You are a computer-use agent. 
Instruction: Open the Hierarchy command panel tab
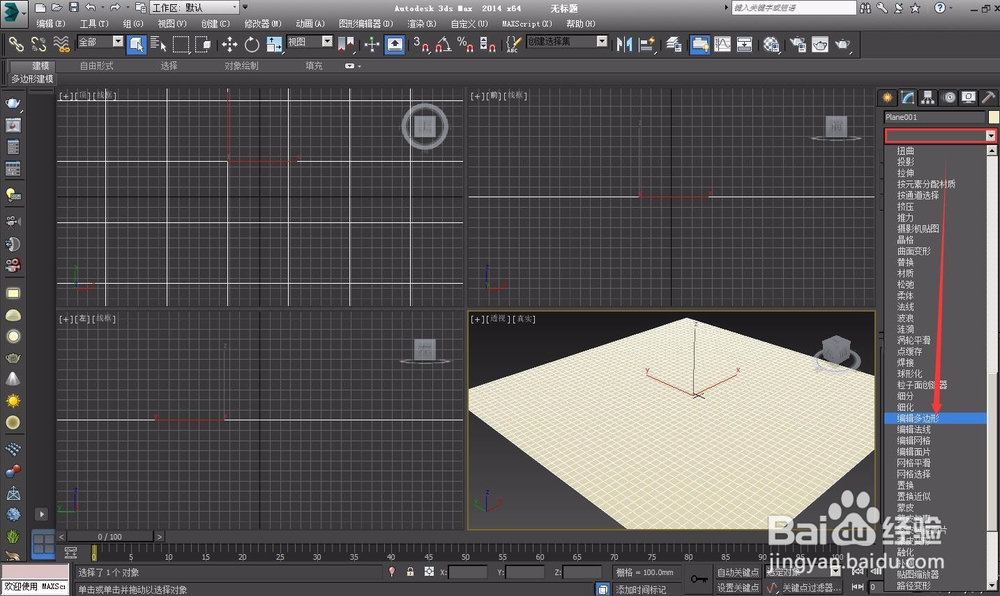[x=927, y=98]
